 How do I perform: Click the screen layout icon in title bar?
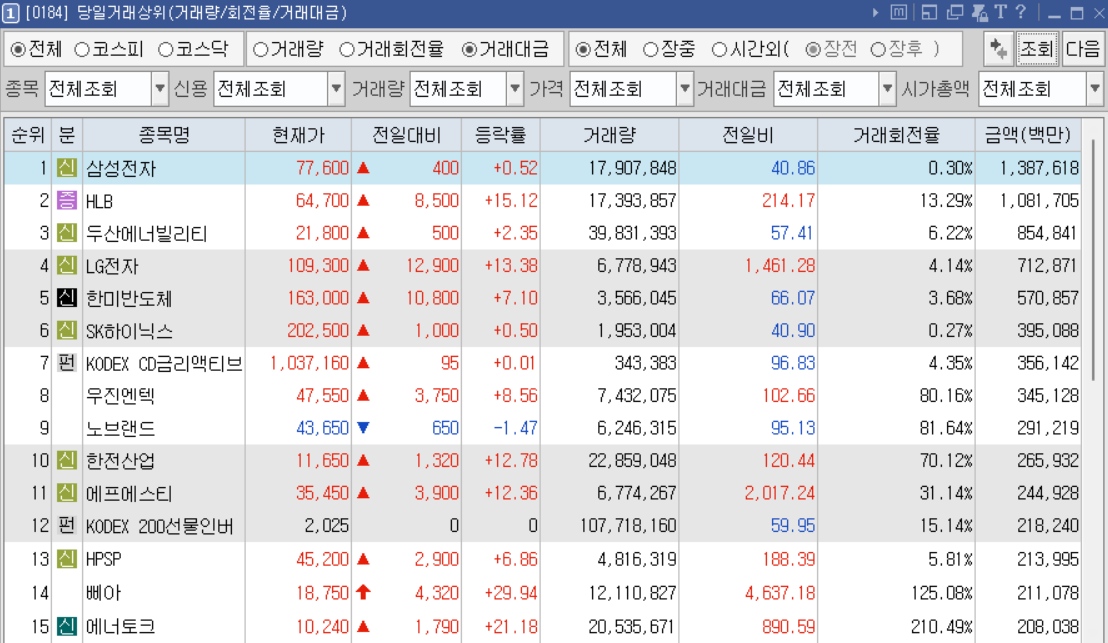pyautogui.click(x=929, y=13)
